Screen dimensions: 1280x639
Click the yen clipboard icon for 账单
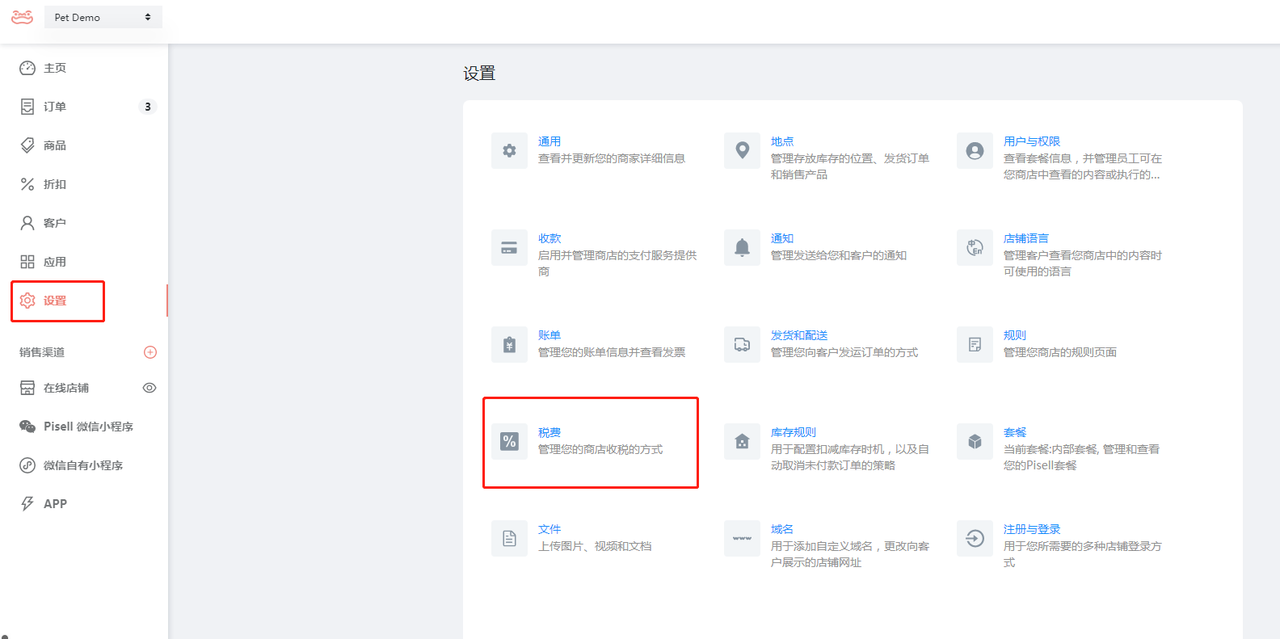click(x=509, y=344)
